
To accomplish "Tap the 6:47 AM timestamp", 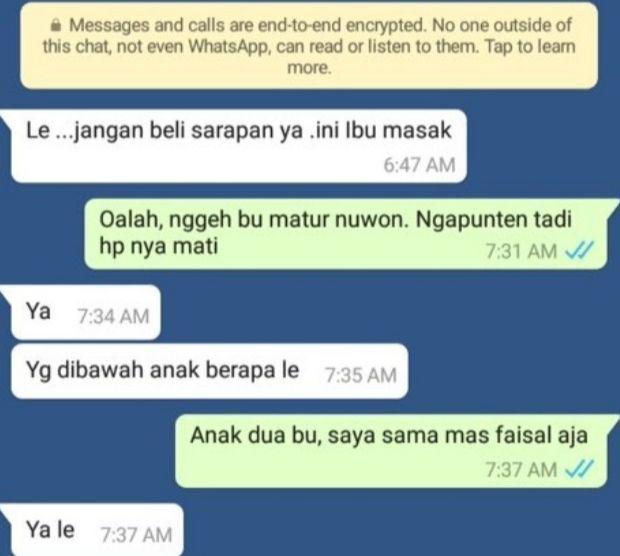I will (x=419, y=165).
